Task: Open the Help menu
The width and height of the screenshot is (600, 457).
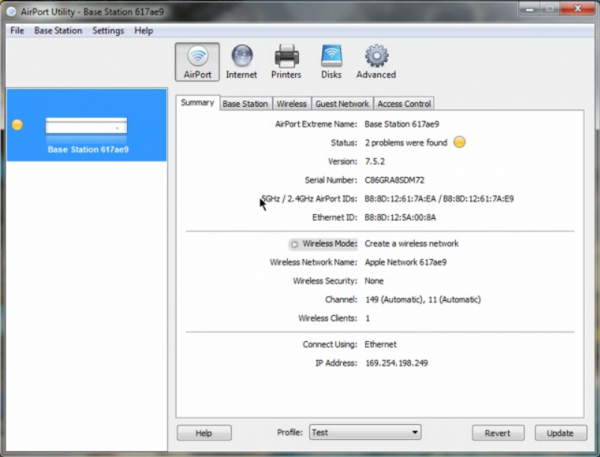Action: point(144,31)
